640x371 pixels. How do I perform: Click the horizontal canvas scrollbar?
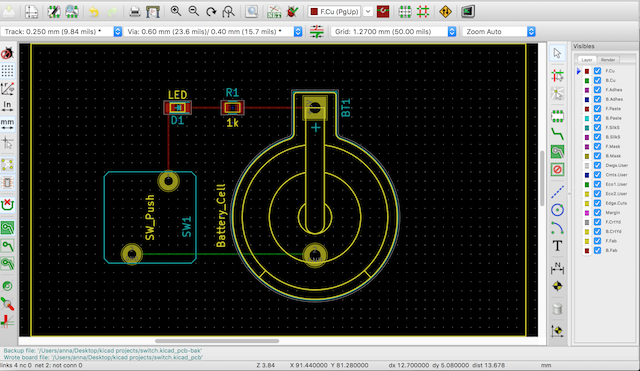[217, 341]
